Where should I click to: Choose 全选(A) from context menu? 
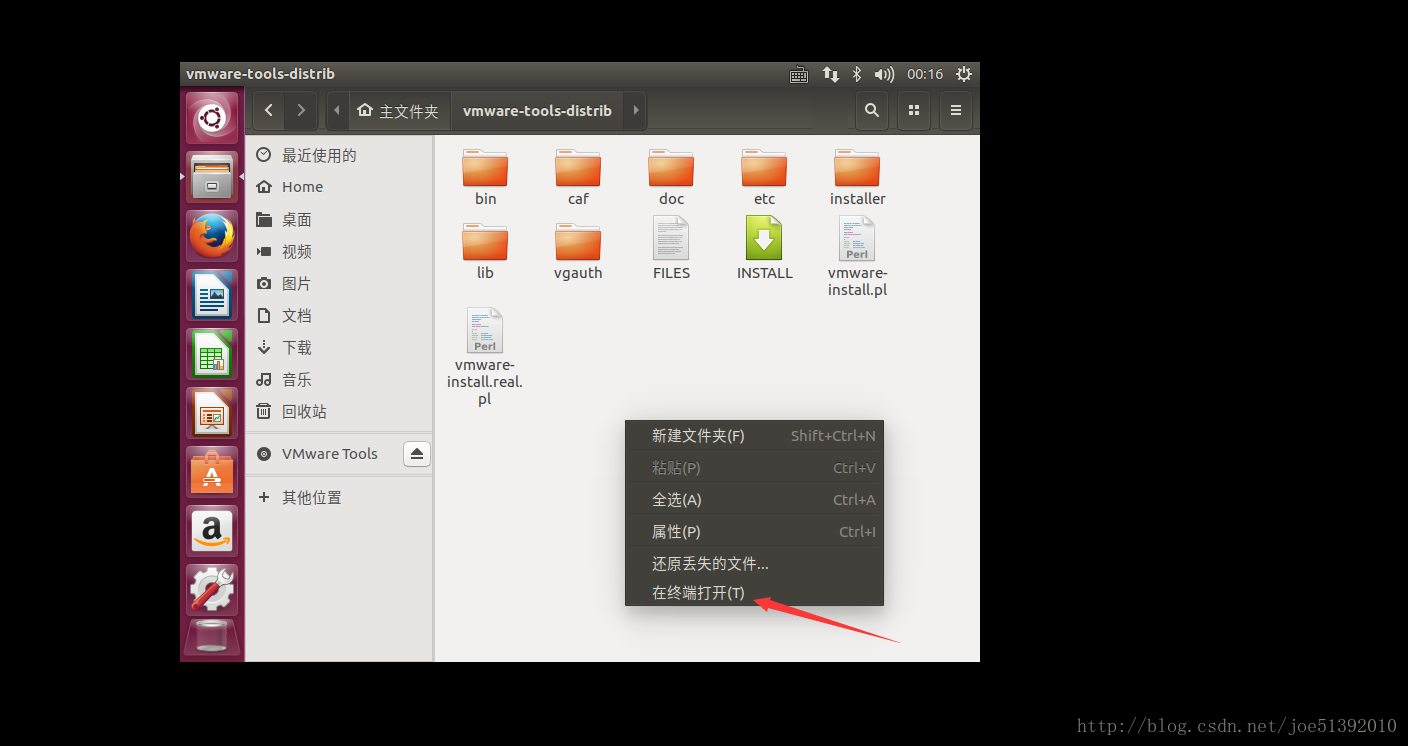pyautogui.click(x=754, y=500)
